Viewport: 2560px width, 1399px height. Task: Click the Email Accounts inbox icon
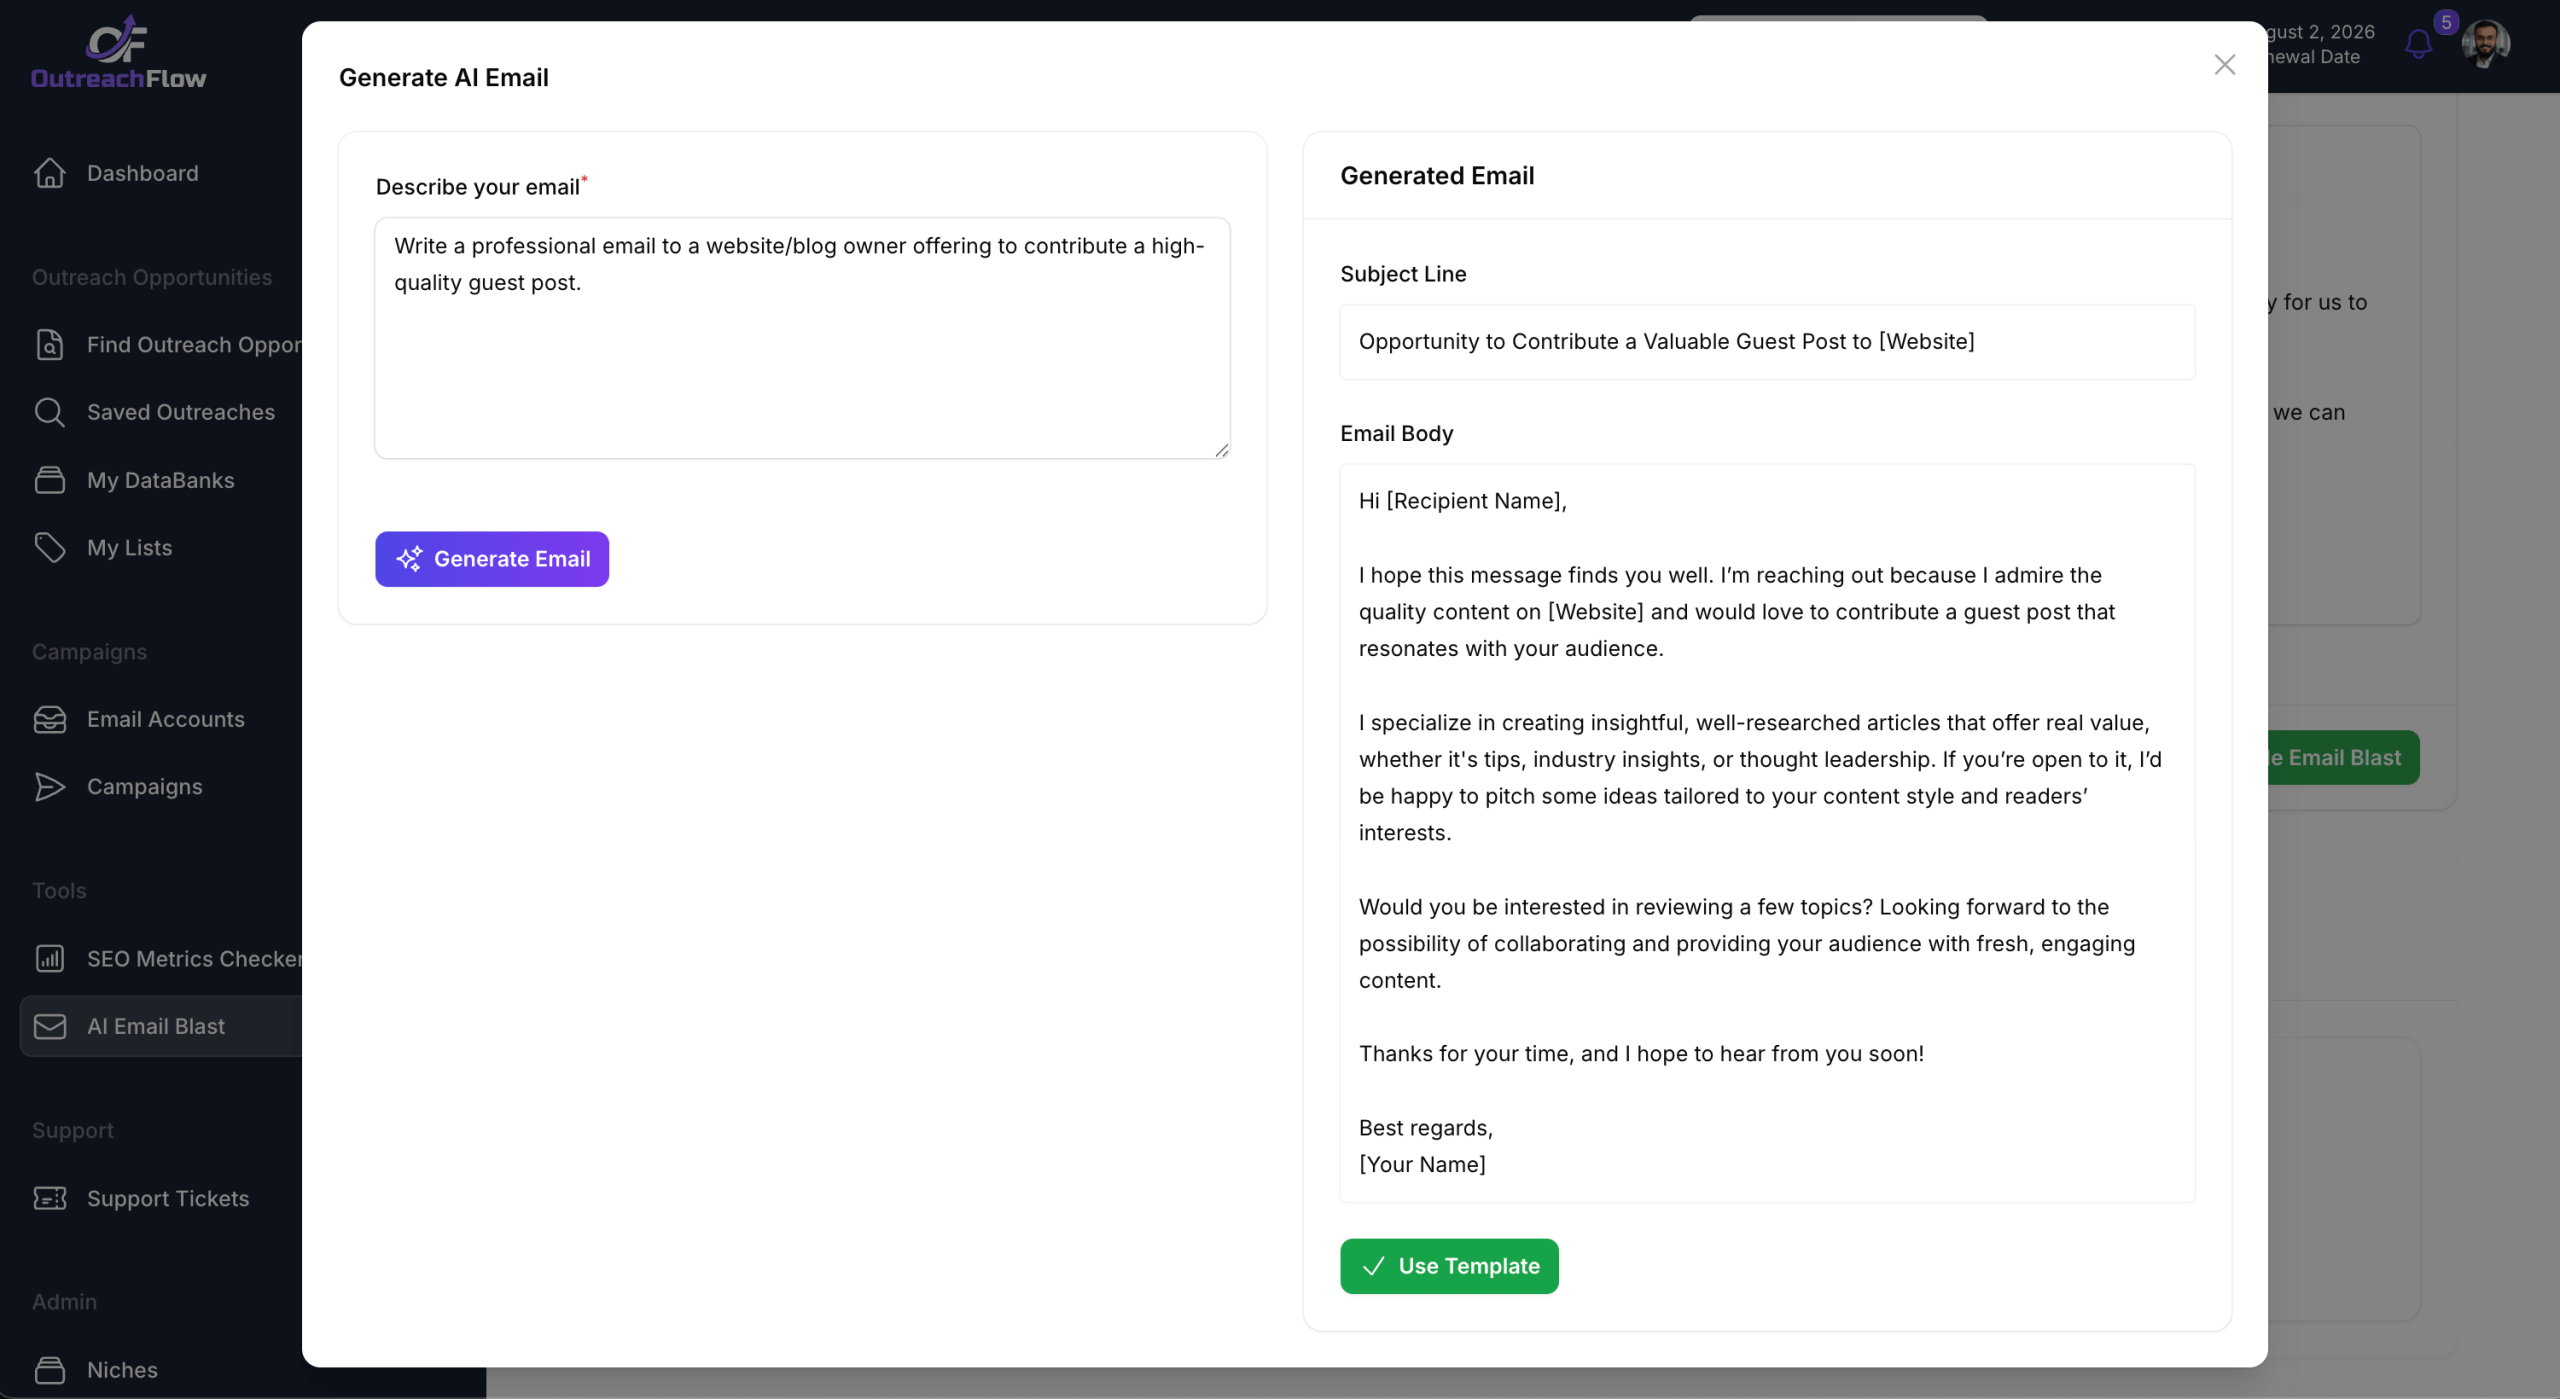[x=49, y=719]
